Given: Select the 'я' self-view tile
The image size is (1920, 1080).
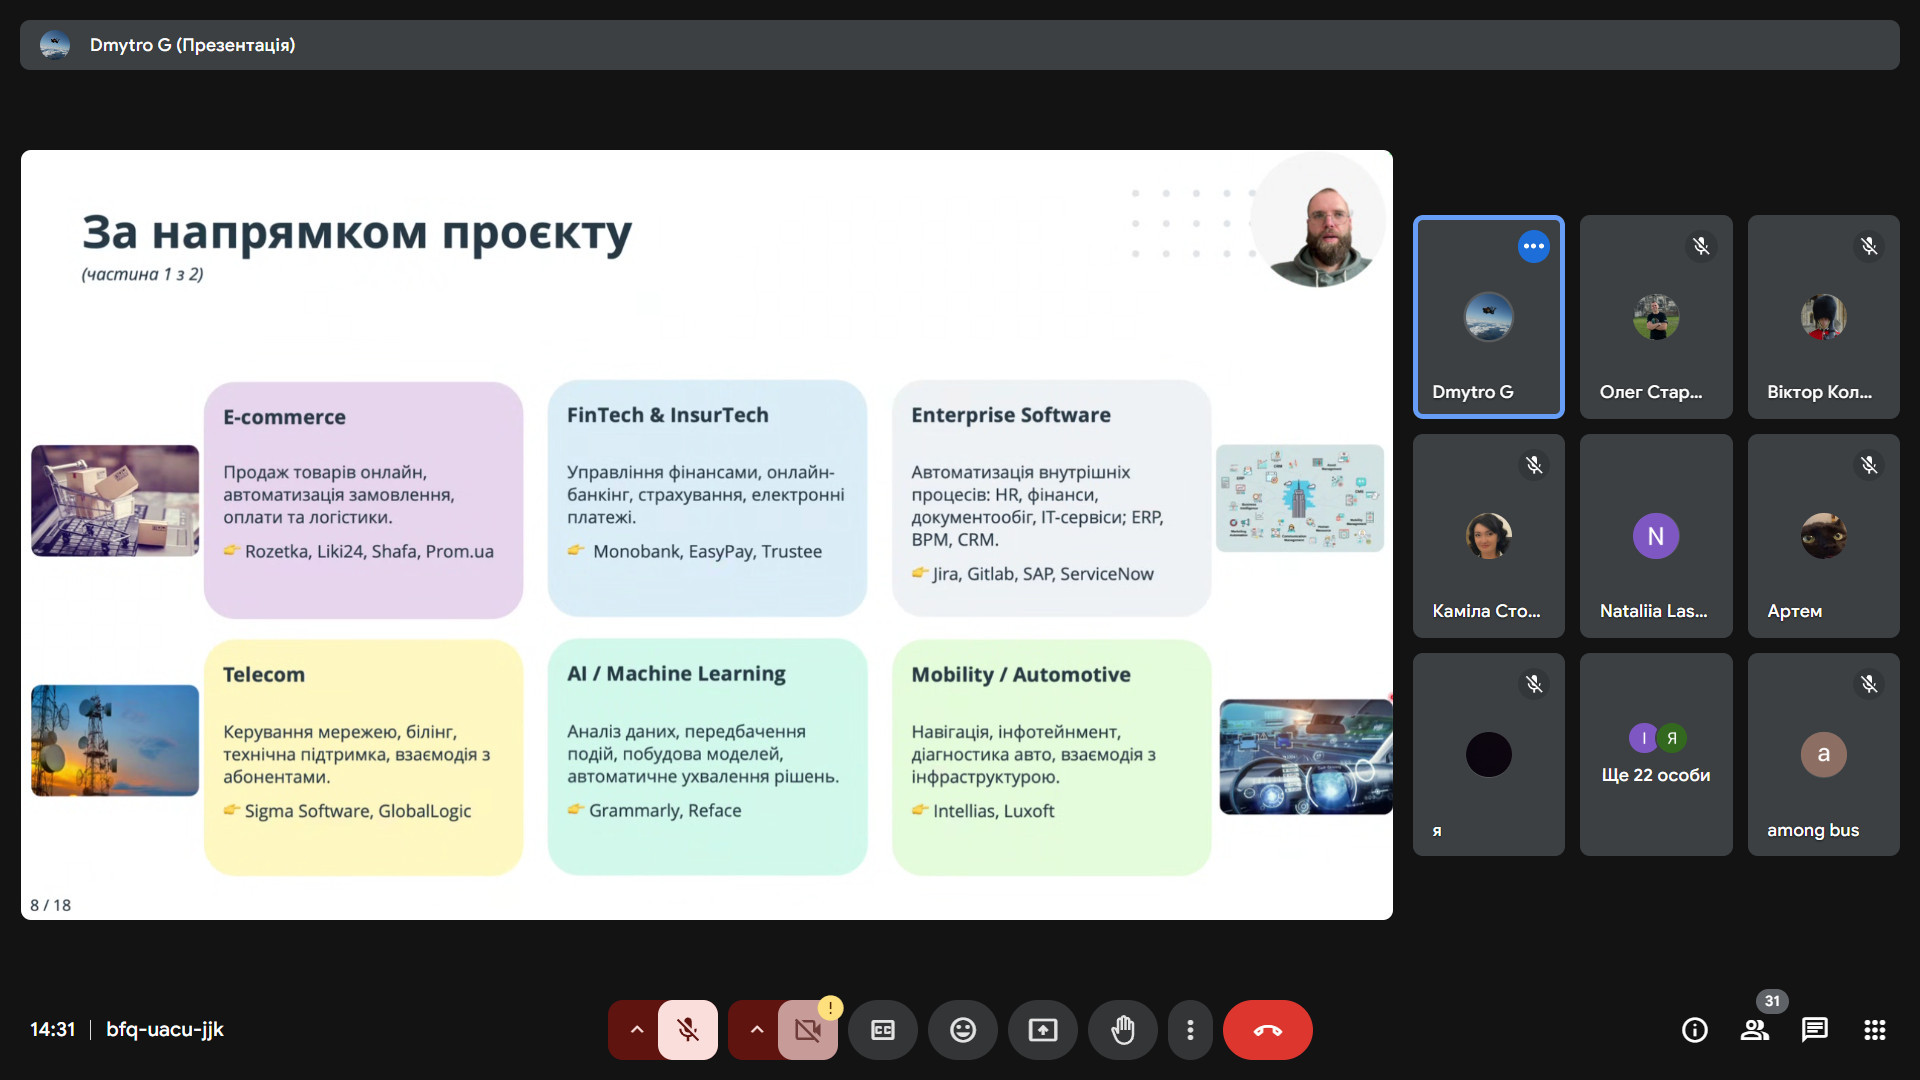Looking at the screenshot, I should (x=1489, y=755).
